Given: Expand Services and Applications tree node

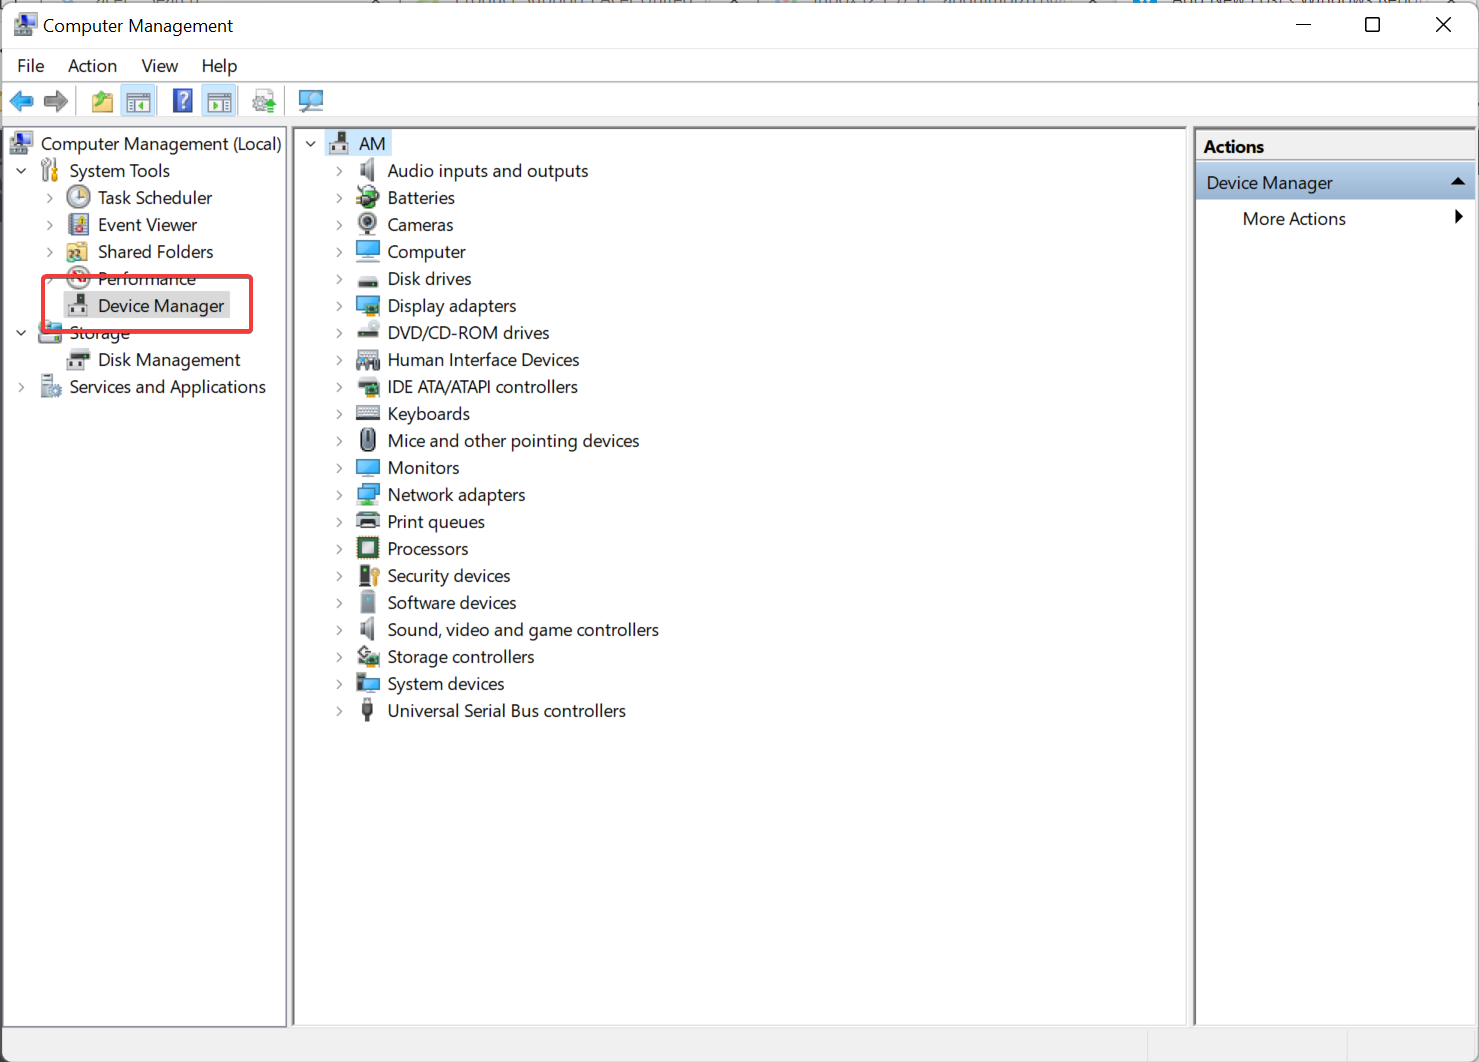Looking at the screenshot, I should tap(21, 387).
